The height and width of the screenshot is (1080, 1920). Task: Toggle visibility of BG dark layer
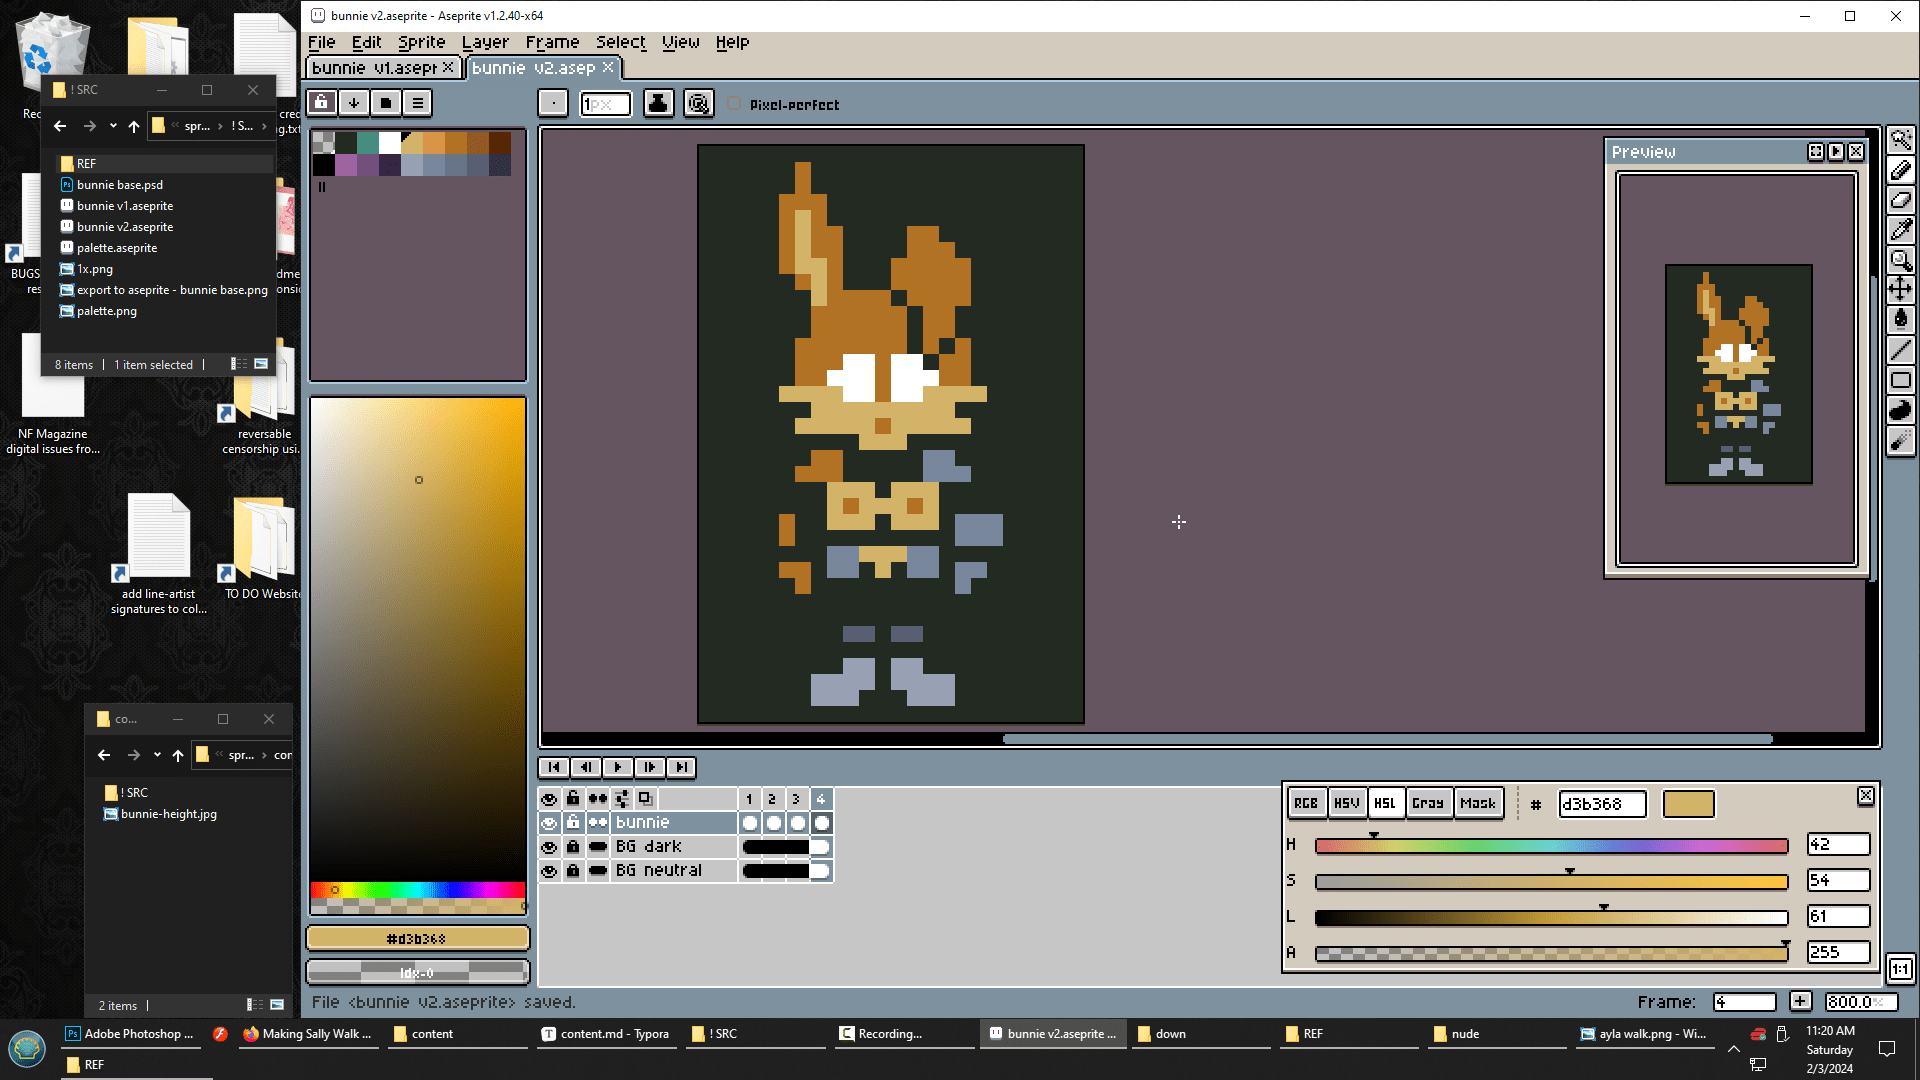[x=549, y=847]
